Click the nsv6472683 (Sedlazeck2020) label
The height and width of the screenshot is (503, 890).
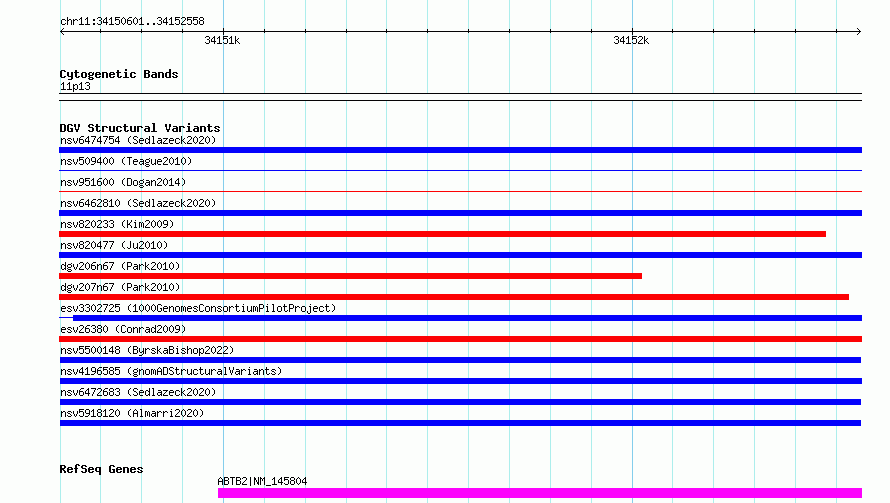point(138,392)
